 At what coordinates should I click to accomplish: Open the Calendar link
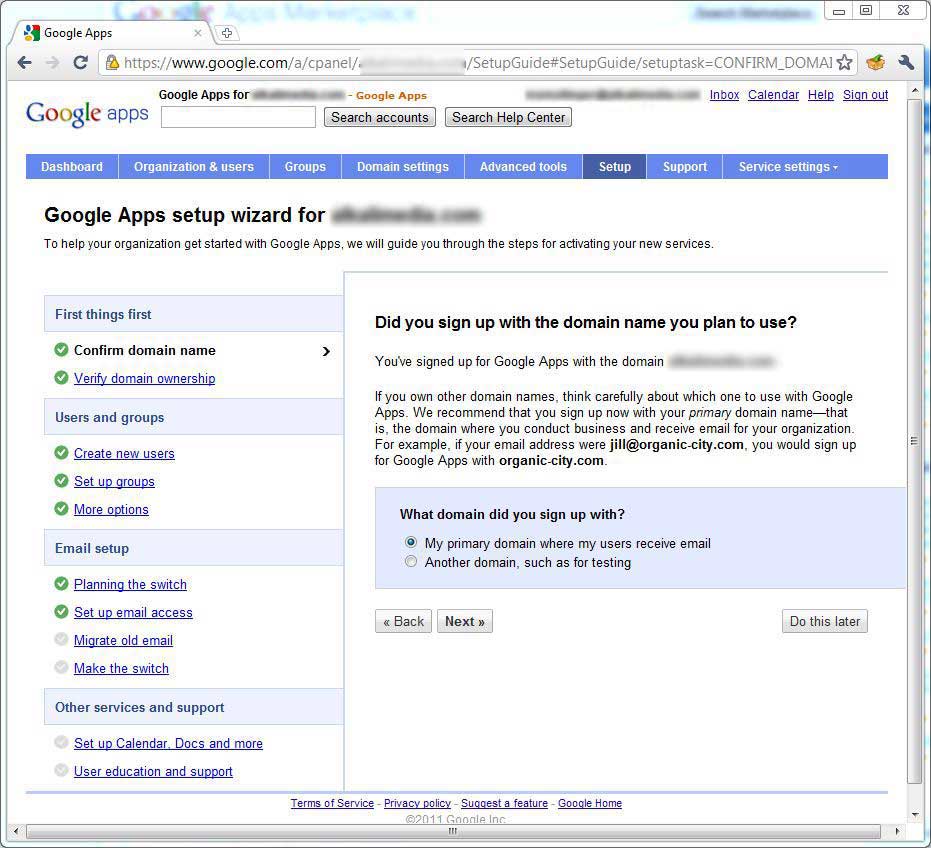[x=773, y=94]
